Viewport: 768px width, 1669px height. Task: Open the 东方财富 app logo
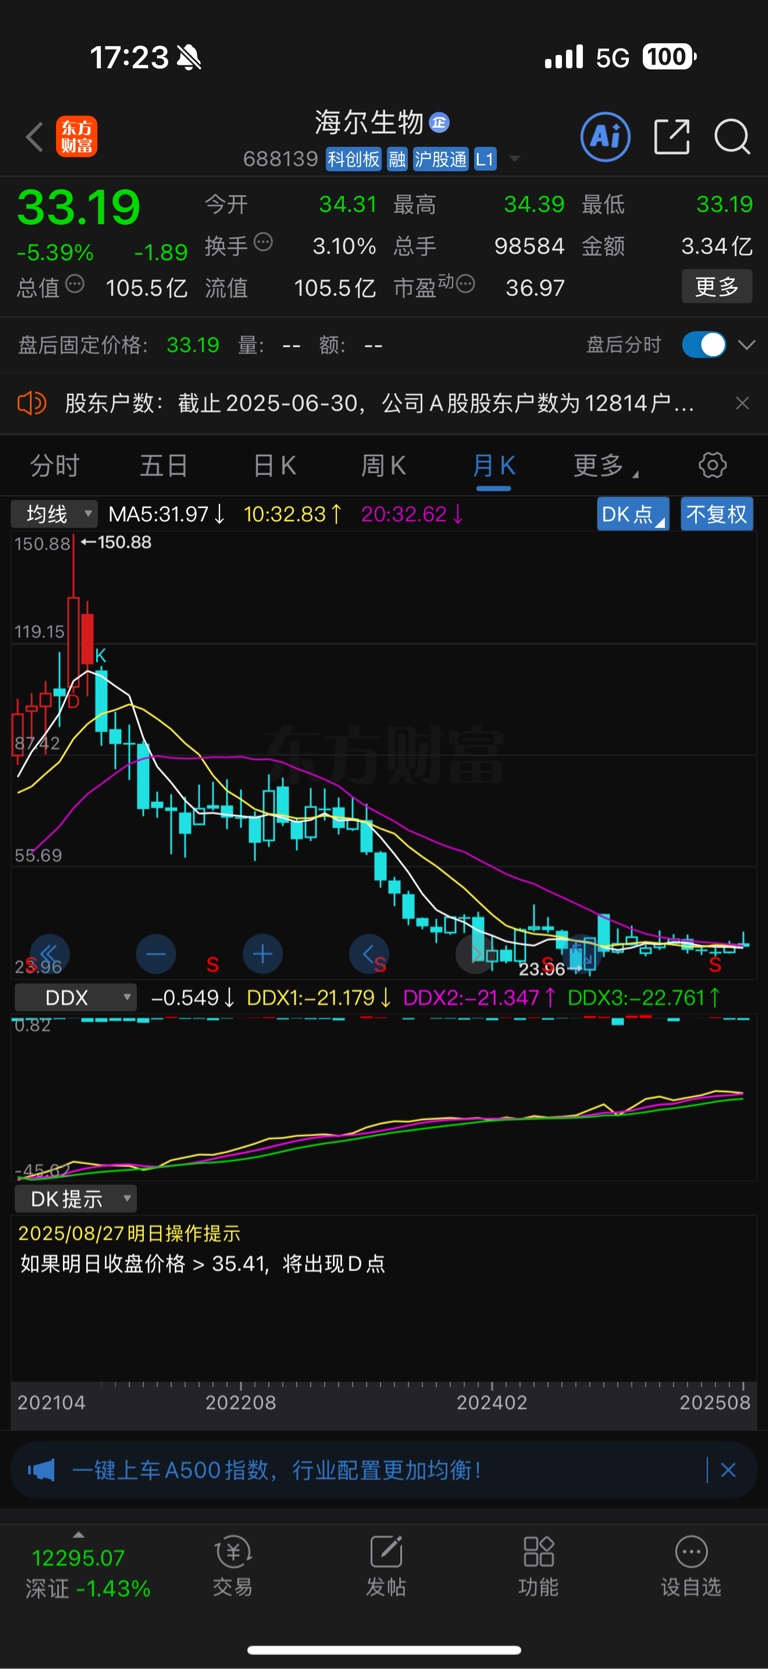(x=77, y=137)
